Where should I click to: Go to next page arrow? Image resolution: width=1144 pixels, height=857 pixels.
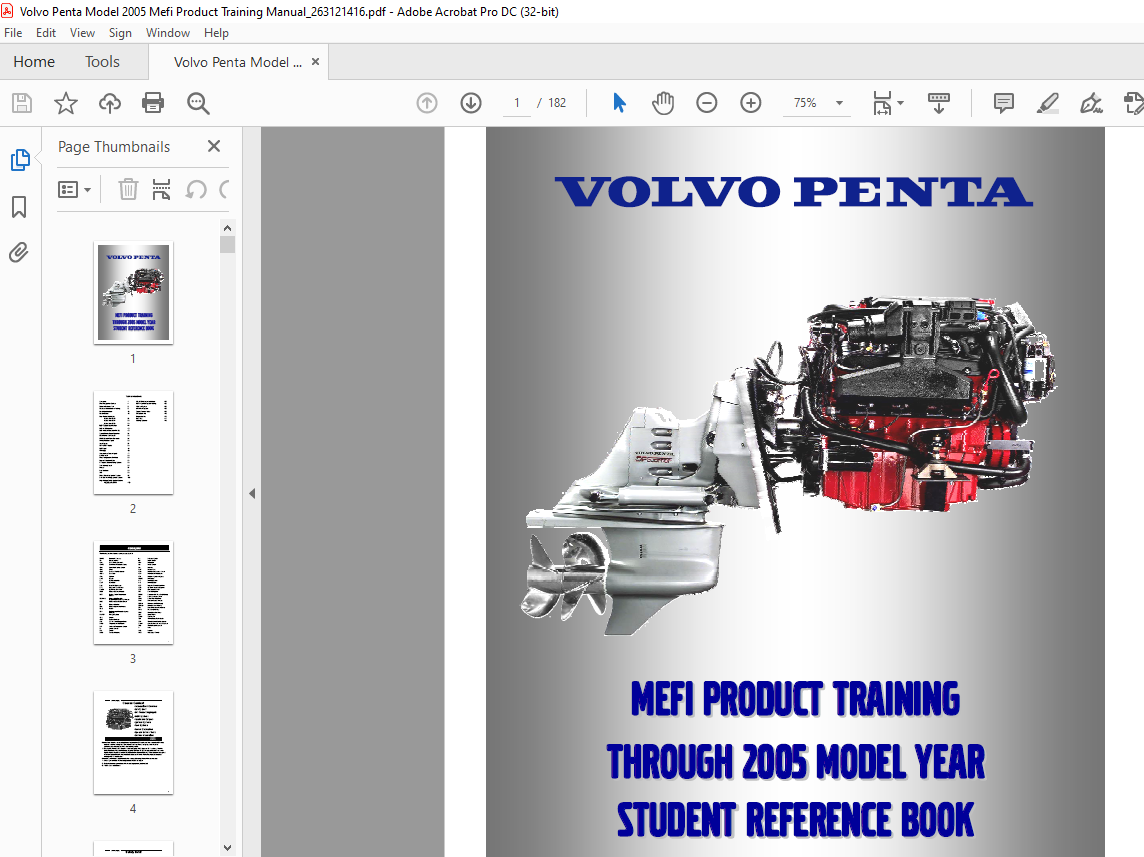click(471, 103)
